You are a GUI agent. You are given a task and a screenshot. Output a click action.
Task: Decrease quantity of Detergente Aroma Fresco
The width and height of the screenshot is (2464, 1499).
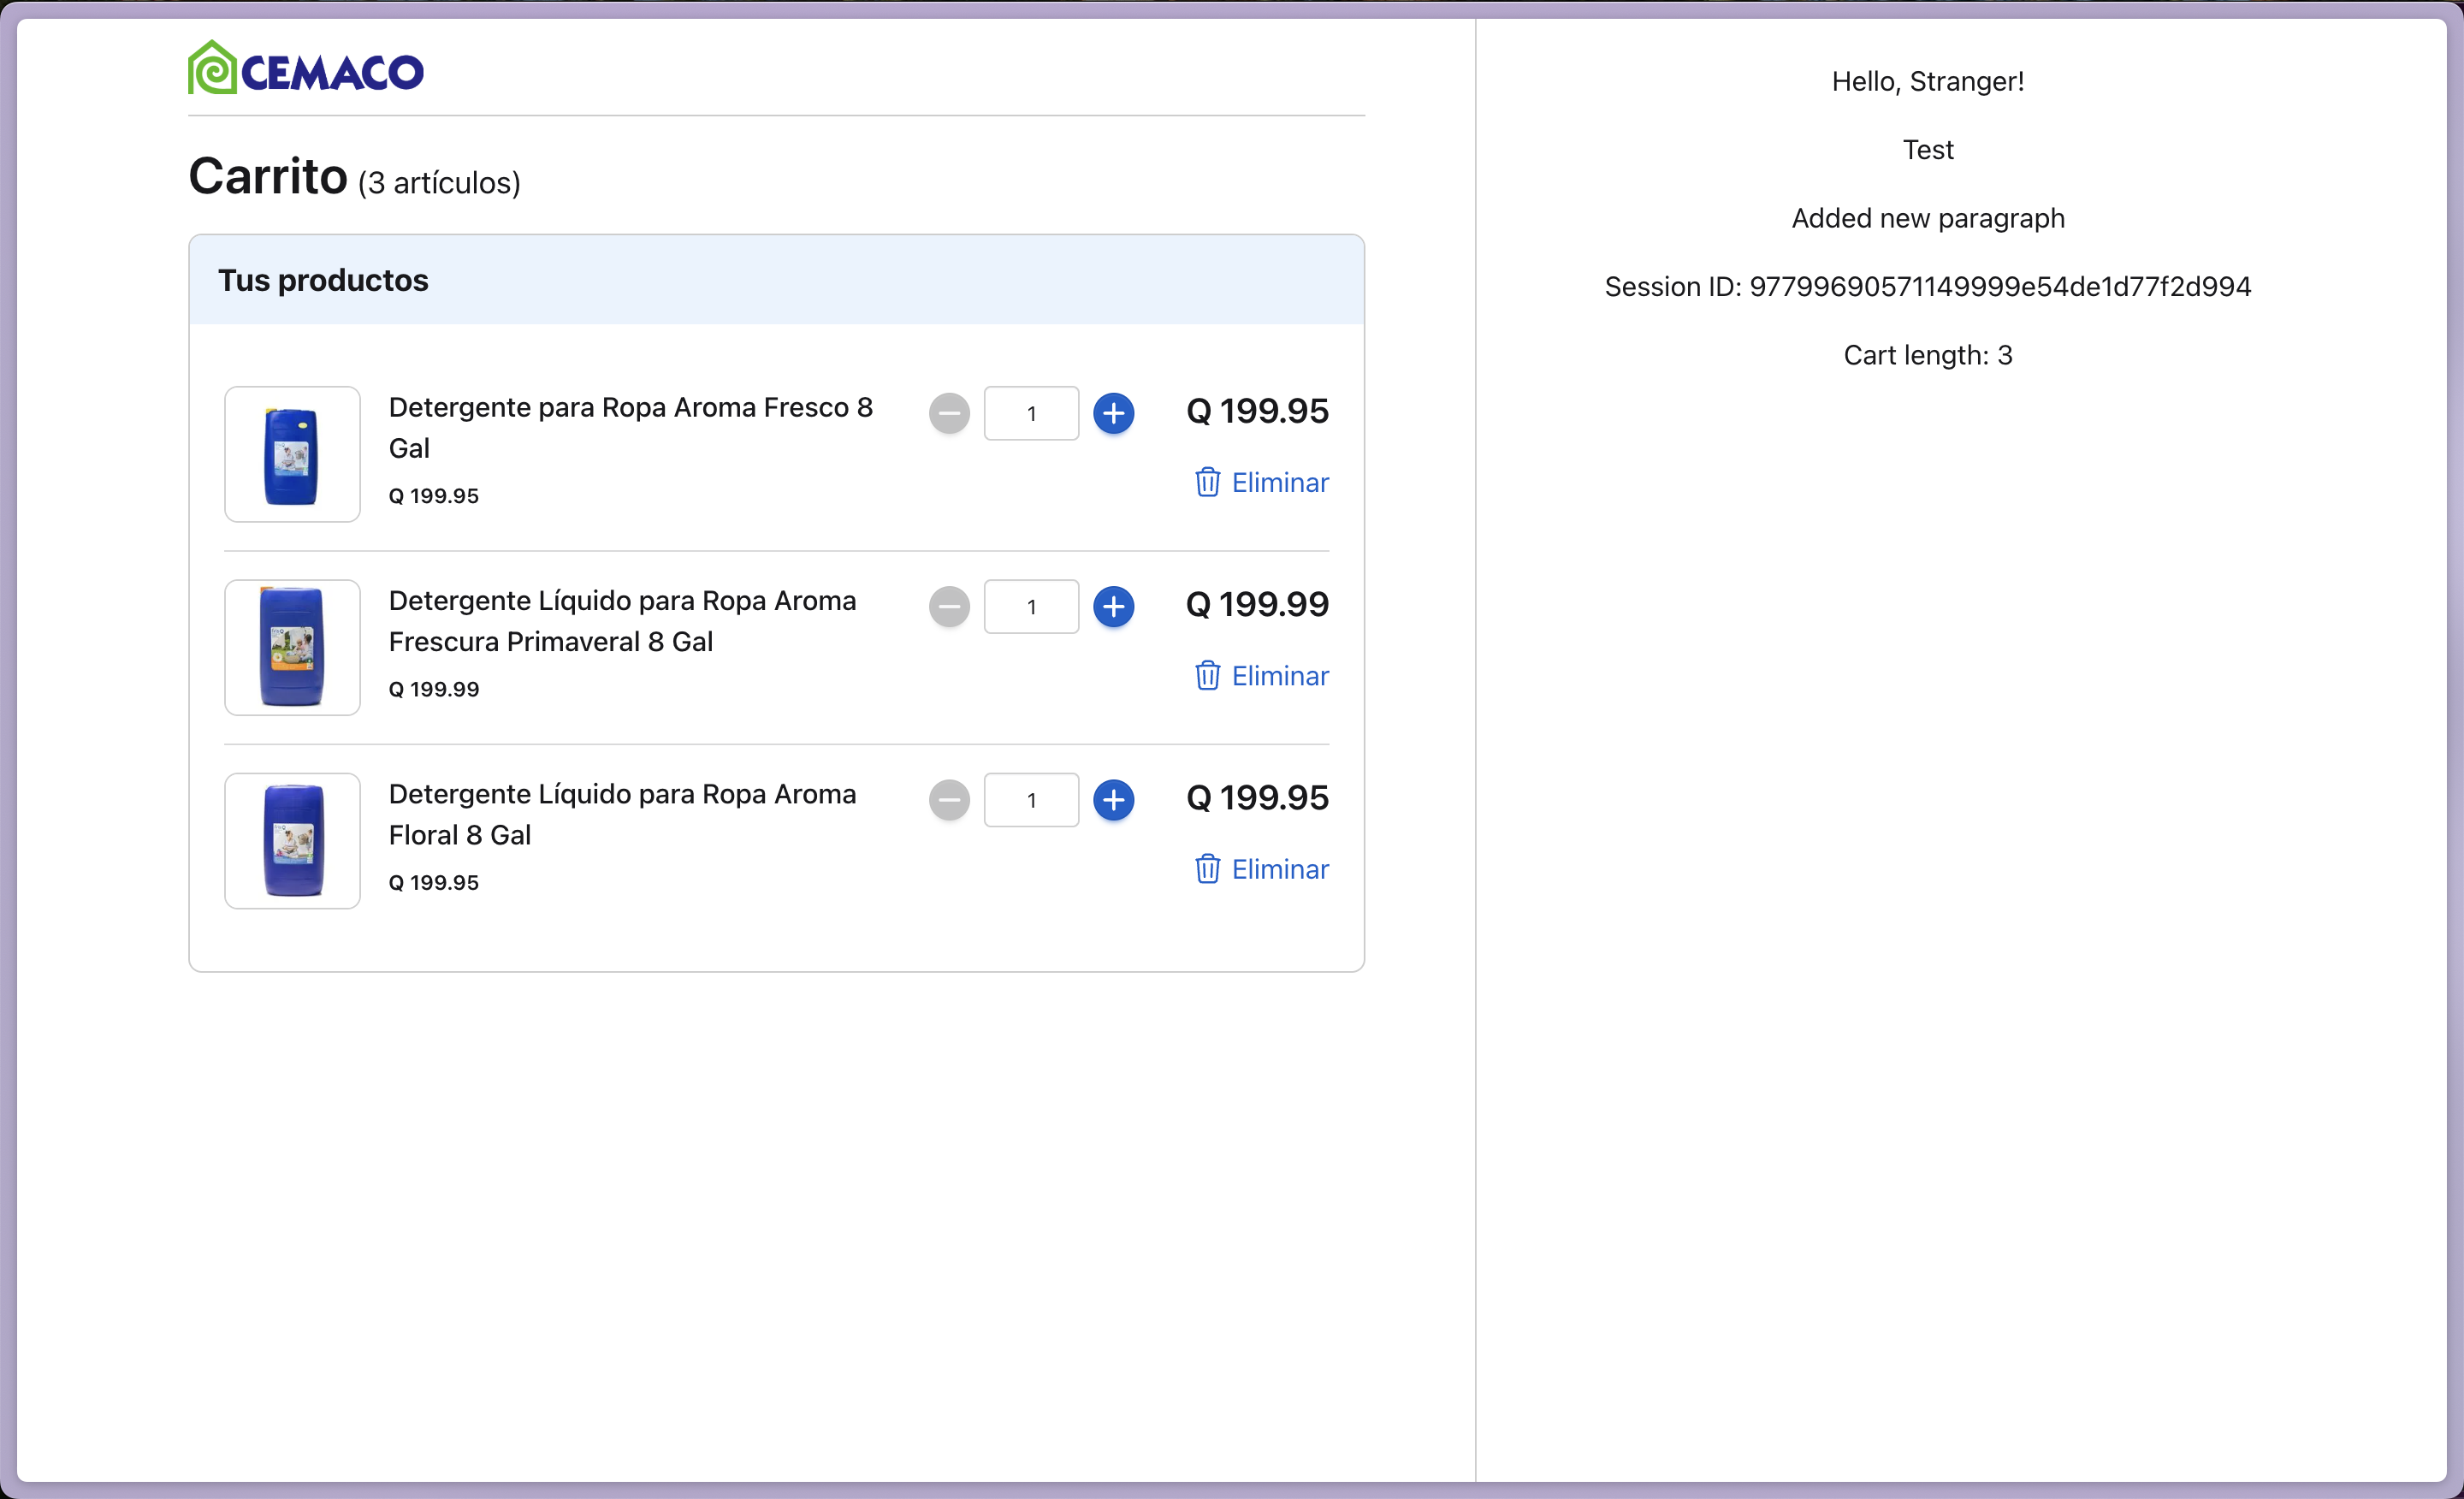948,413
